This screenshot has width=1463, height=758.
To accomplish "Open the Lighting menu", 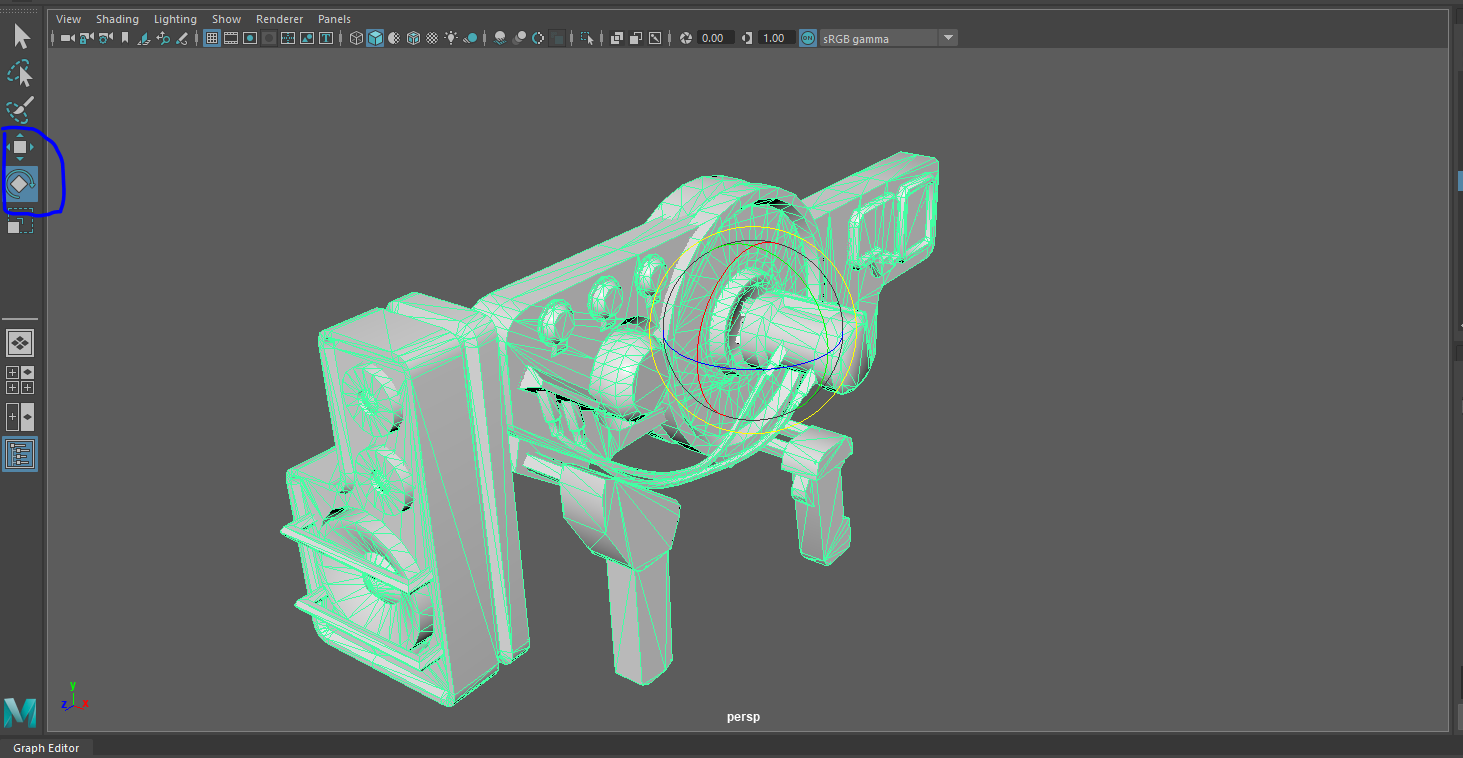I will 175,19.
